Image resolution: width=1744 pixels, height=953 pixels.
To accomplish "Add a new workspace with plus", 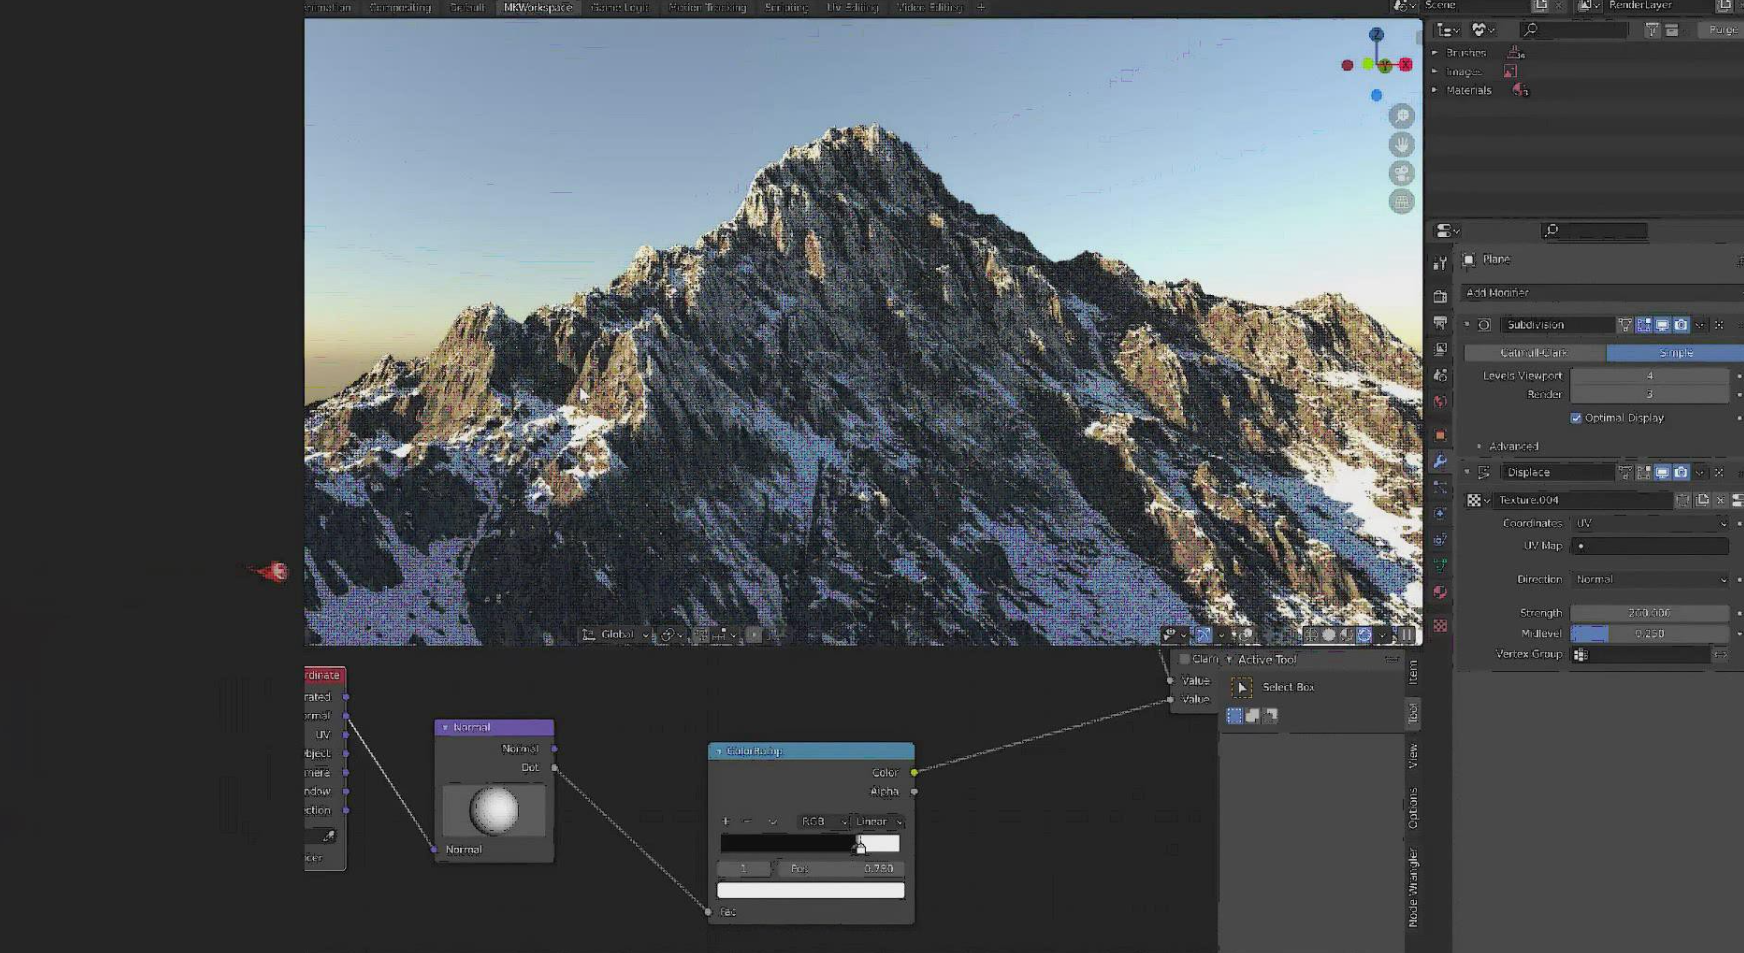I will [981, 7].
